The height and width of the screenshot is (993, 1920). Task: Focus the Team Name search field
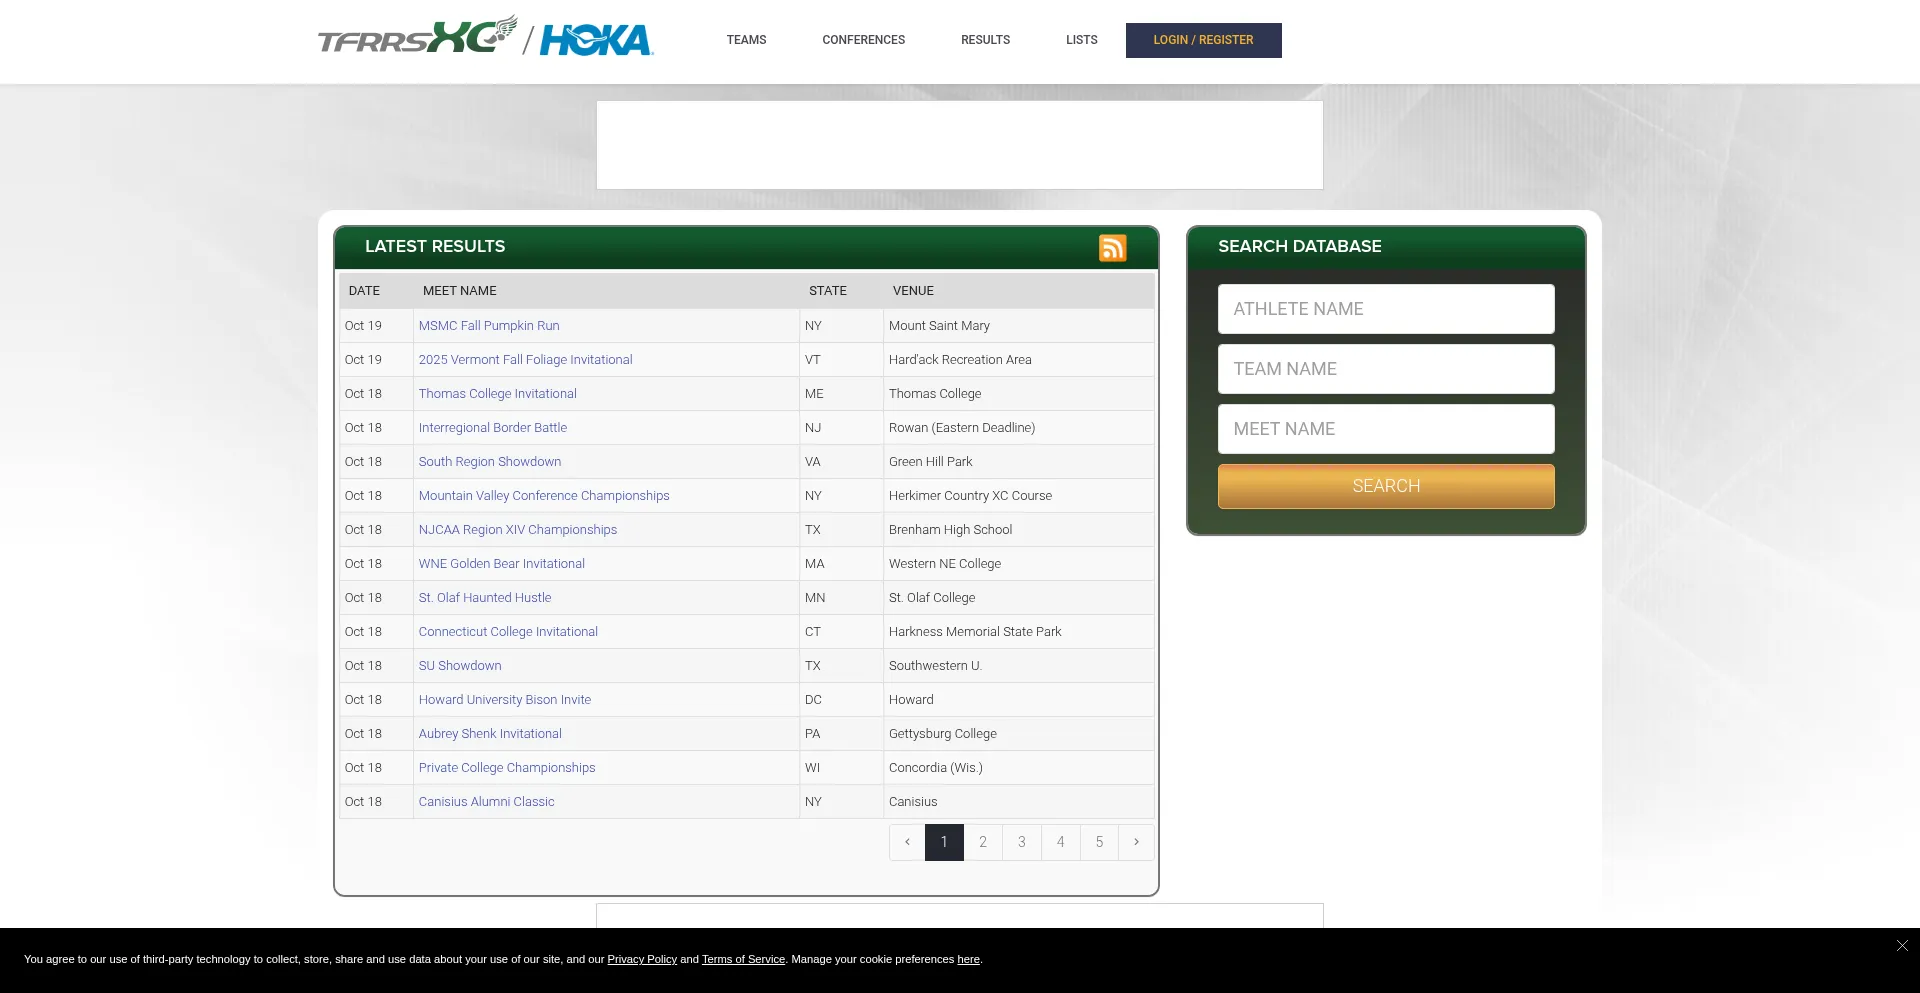click(x=1386, y=369)
